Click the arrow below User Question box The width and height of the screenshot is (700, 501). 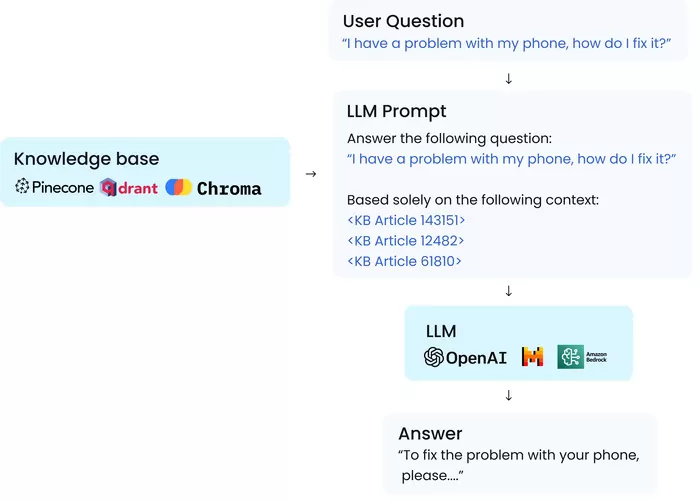point(508,79)
